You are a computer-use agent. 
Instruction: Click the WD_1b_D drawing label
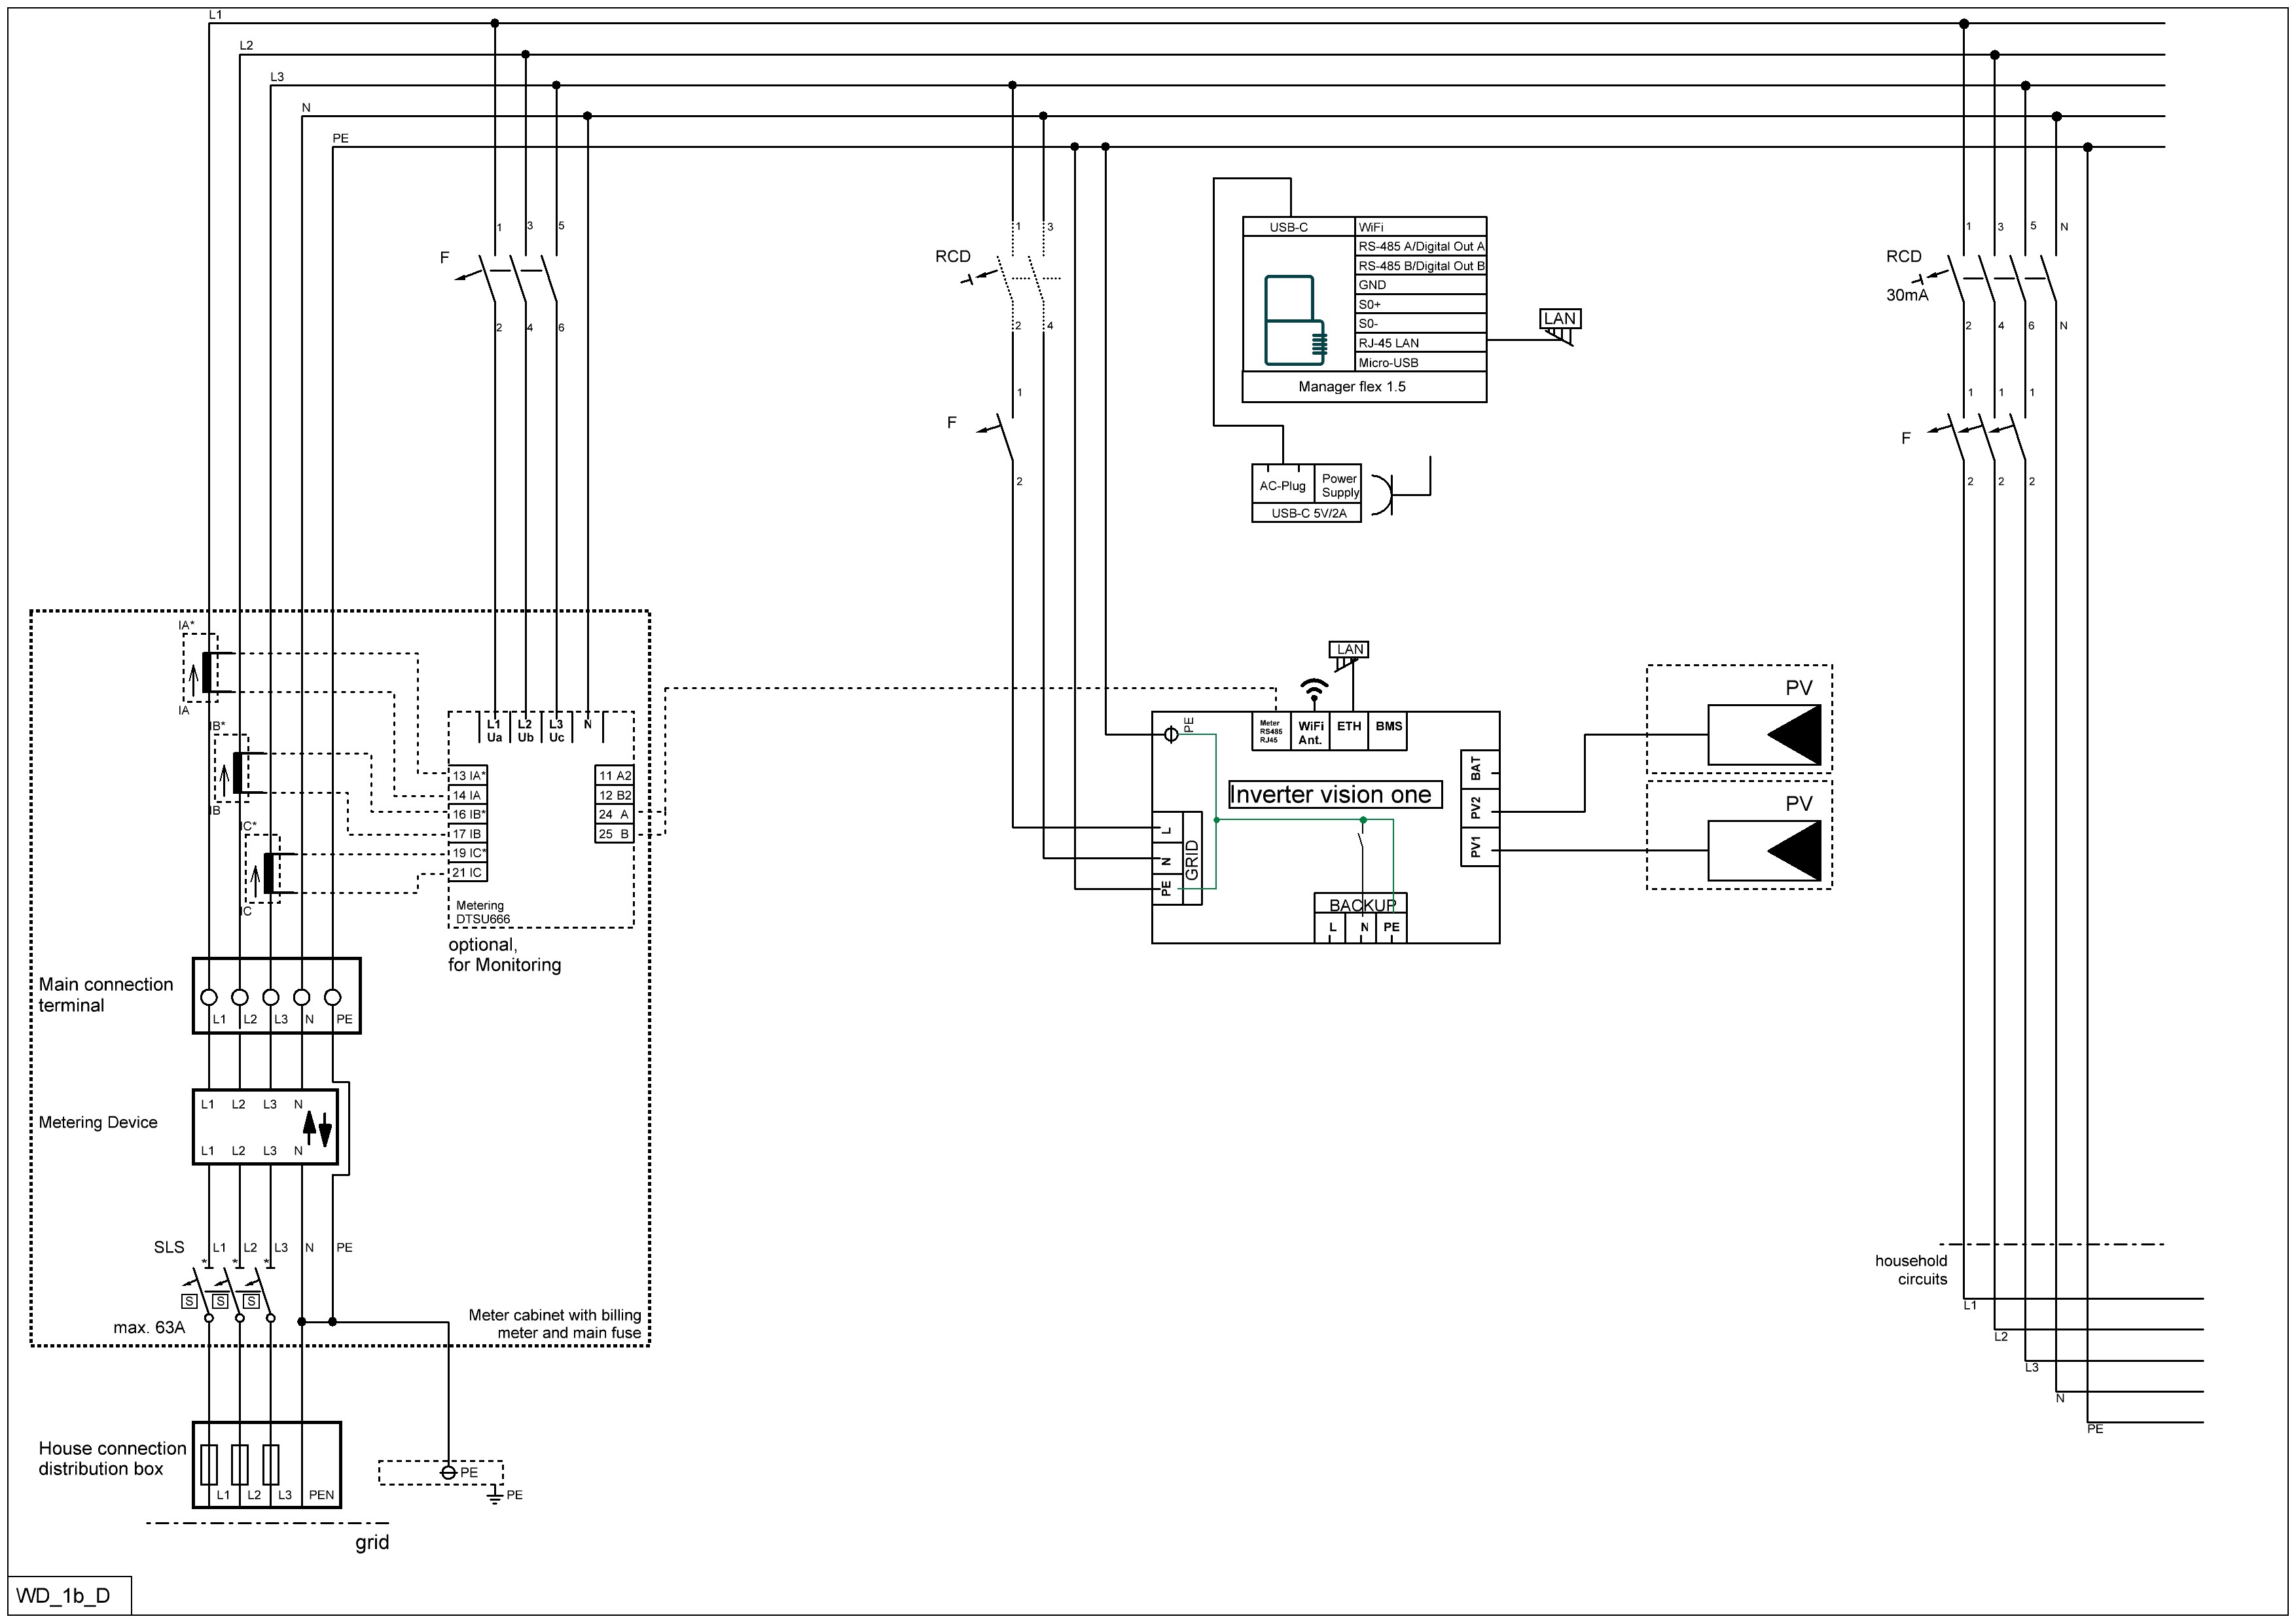pyautogui.click(x=63, y=1595)
